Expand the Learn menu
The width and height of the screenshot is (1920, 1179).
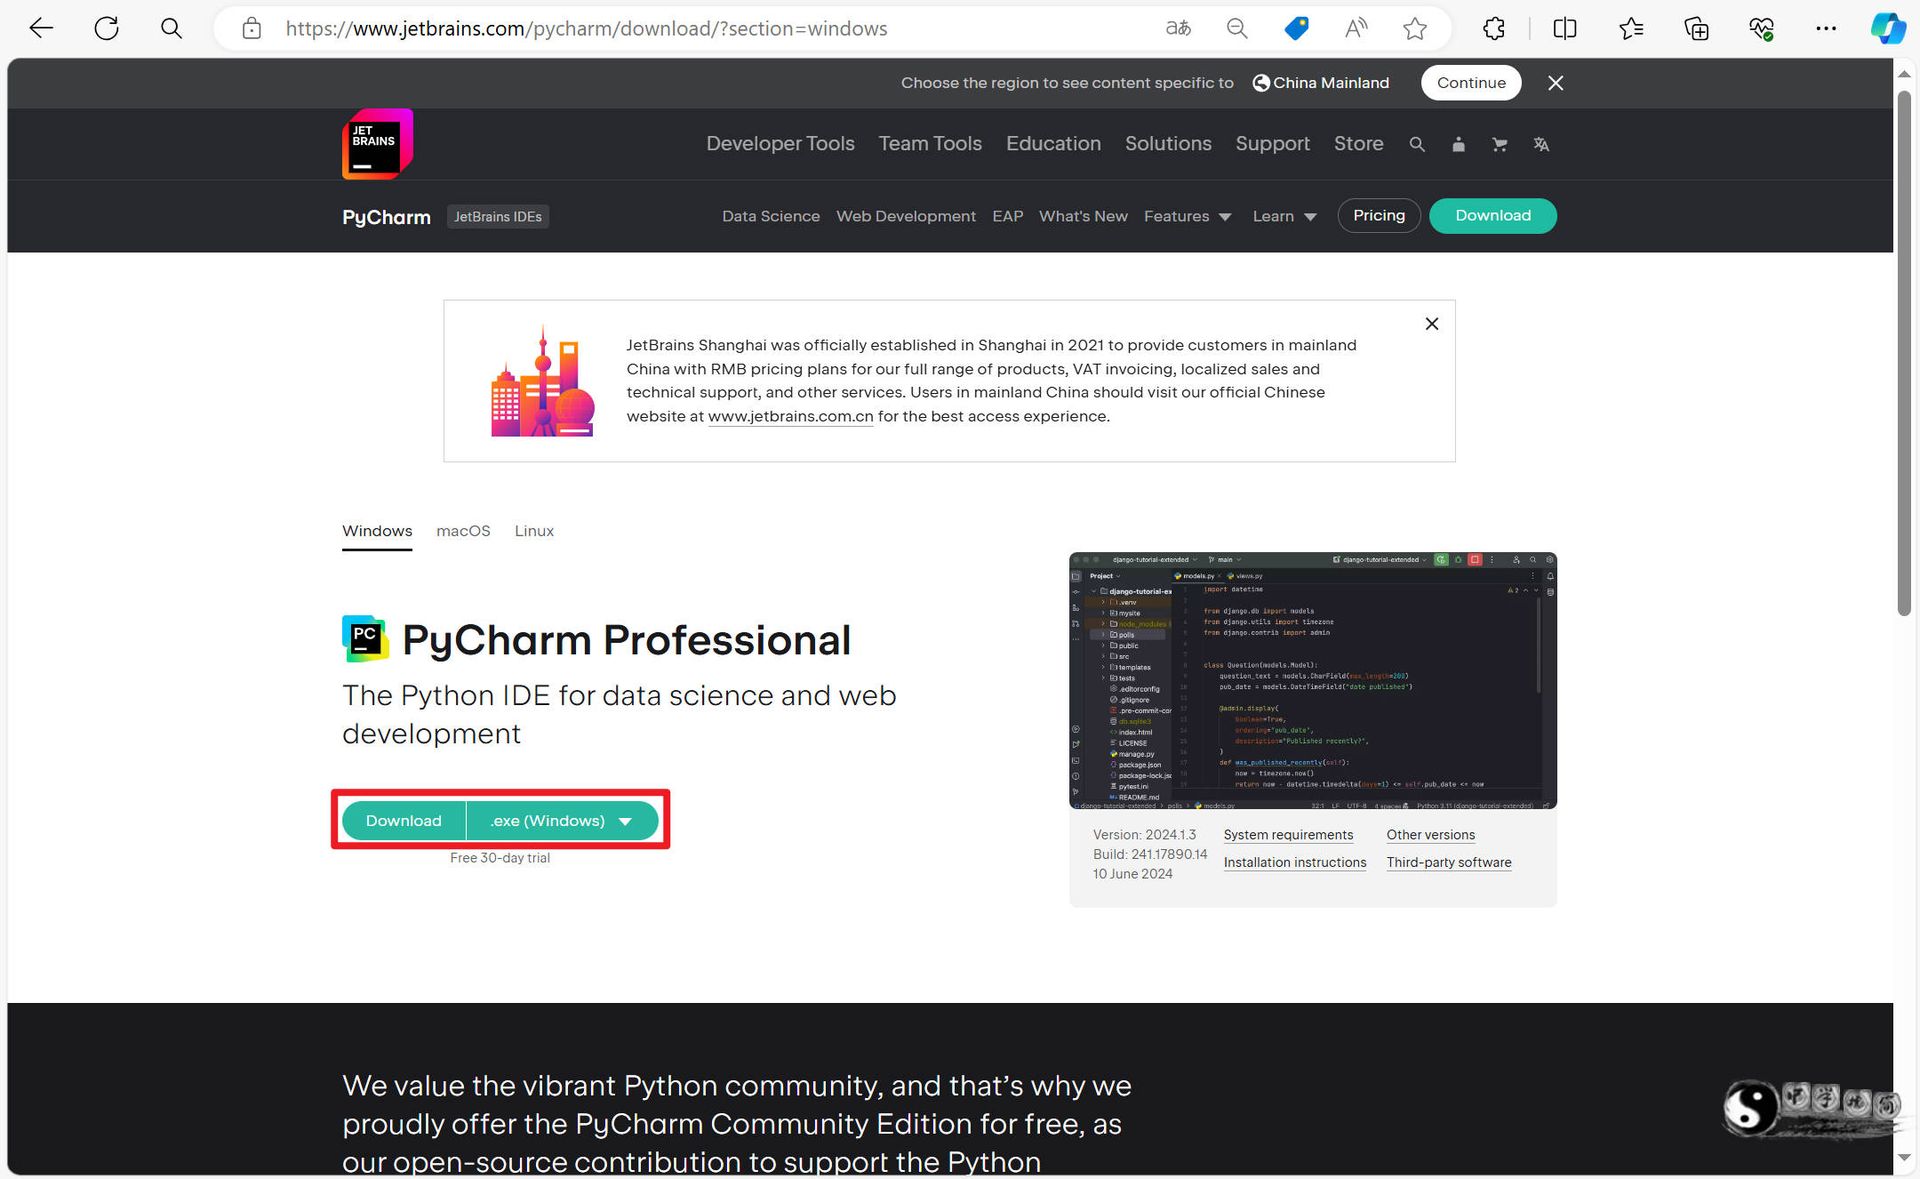1284,216
